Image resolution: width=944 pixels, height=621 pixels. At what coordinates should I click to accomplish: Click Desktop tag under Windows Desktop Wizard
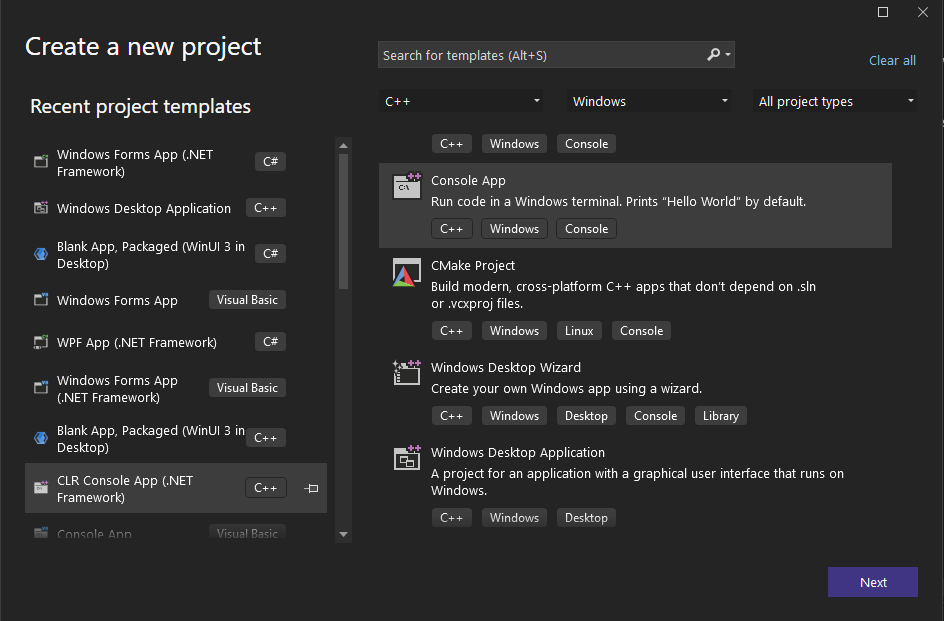point(586,416)
